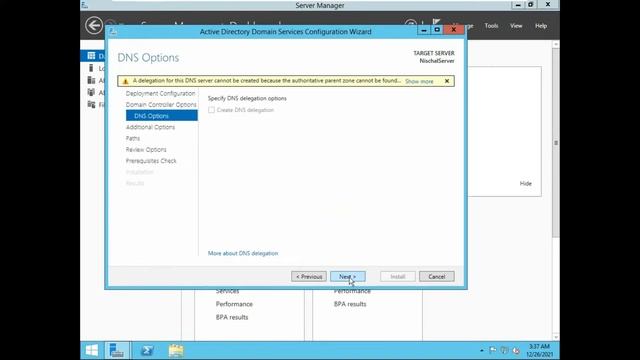This screenshot has width=640, height=360.
Task: Click the network icon in system tray
Action: (x=504, y=350)
